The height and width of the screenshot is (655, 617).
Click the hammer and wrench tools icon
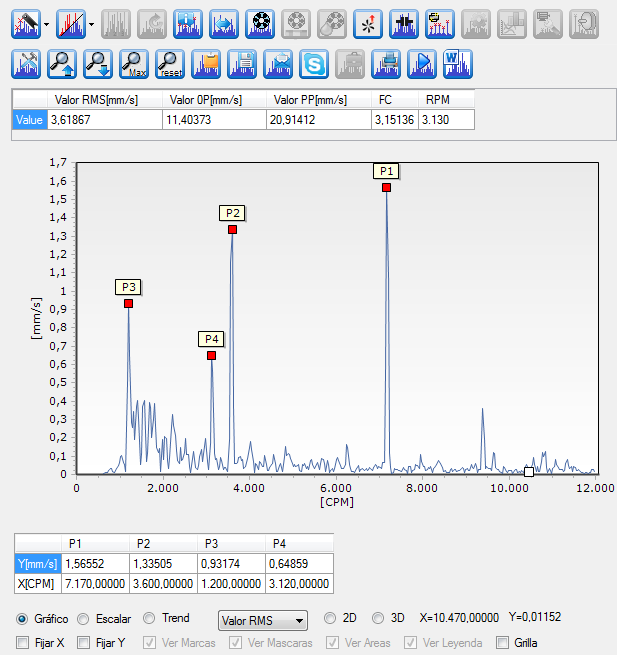pos(26,64)
